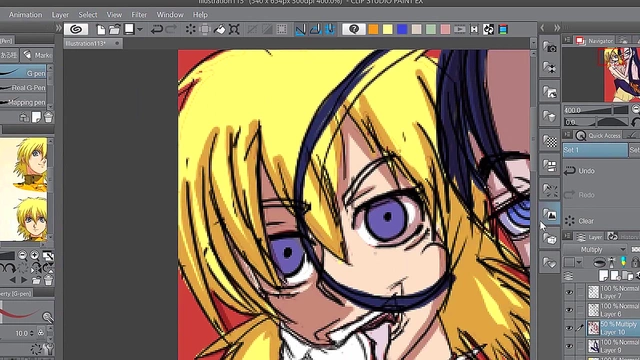Open the help question mark bubble
Screen dimensions: 640x360
[x=354, y=29]
